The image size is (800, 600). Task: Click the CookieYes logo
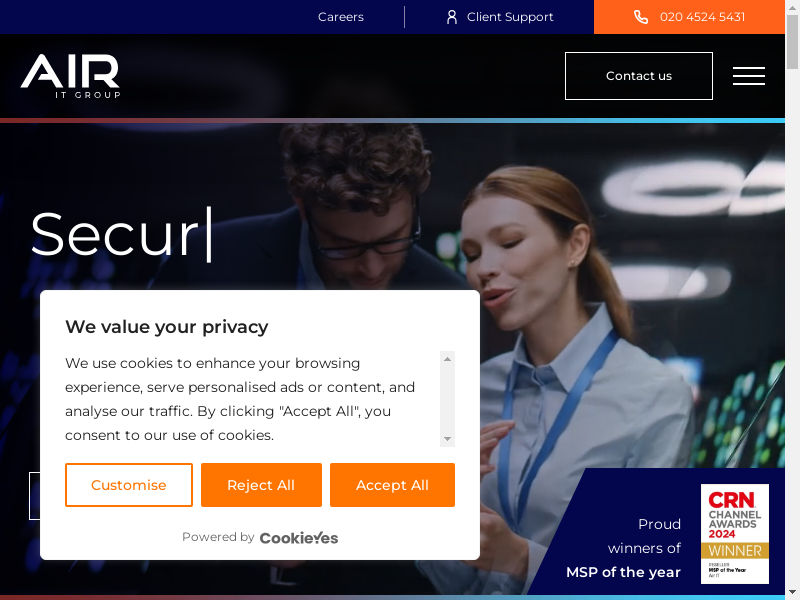298,538
